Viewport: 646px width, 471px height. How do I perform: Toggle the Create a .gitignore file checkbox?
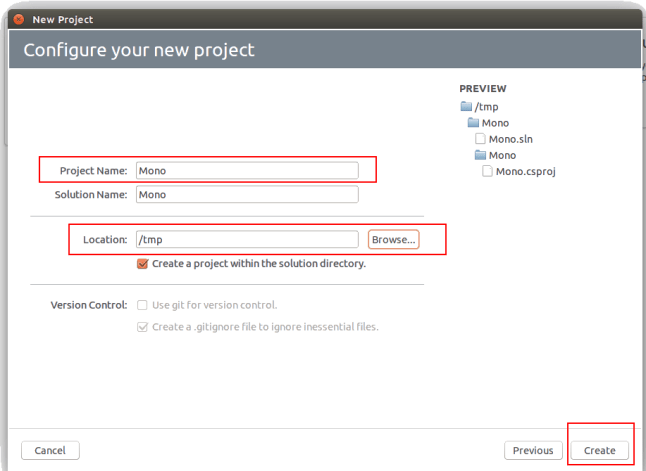(143, 327)
